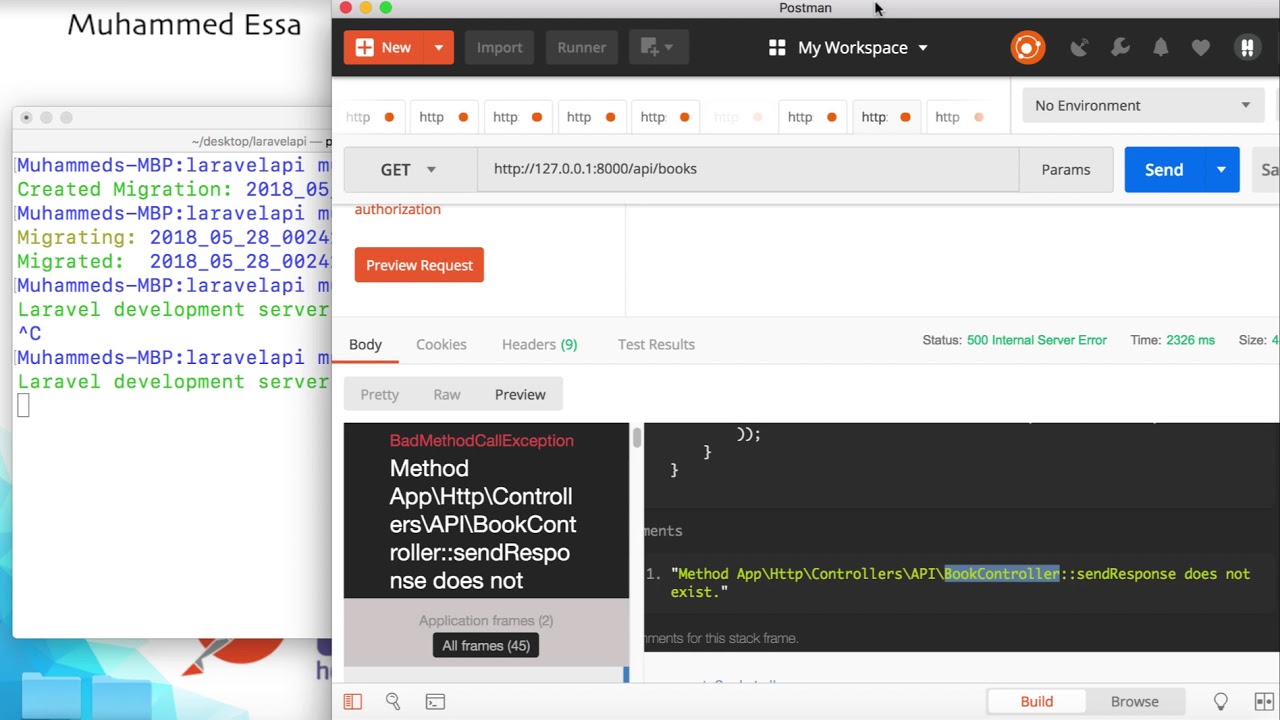Click the highlighted BookController text
This screenshot has height=720, width=1280.
tap(1001, 574)
